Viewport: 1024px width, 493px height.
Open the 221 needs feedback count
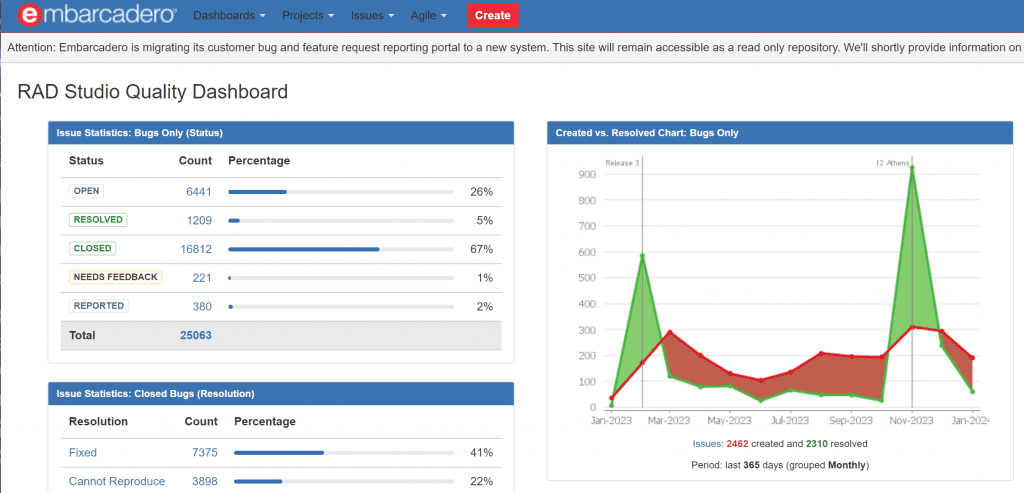click(x=202, y=278)
